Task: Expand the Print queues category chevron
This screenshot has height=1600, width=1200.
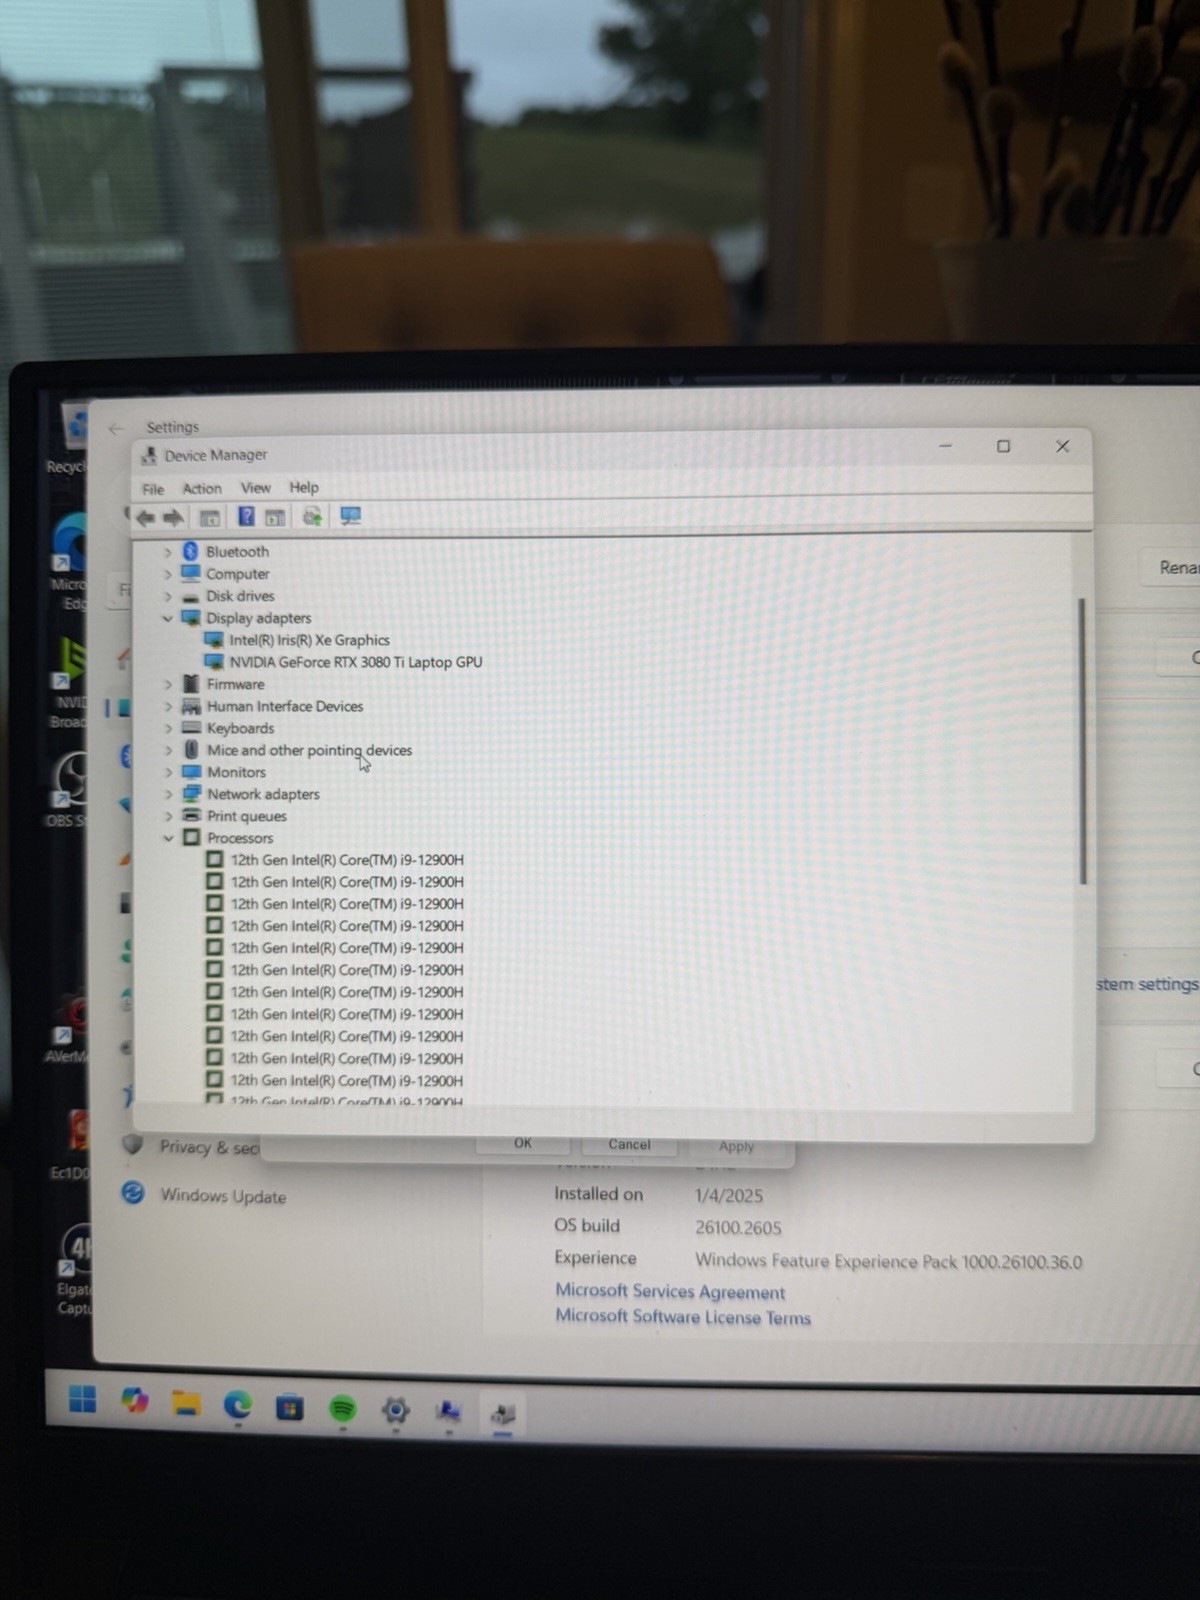Action: [168, 816]
